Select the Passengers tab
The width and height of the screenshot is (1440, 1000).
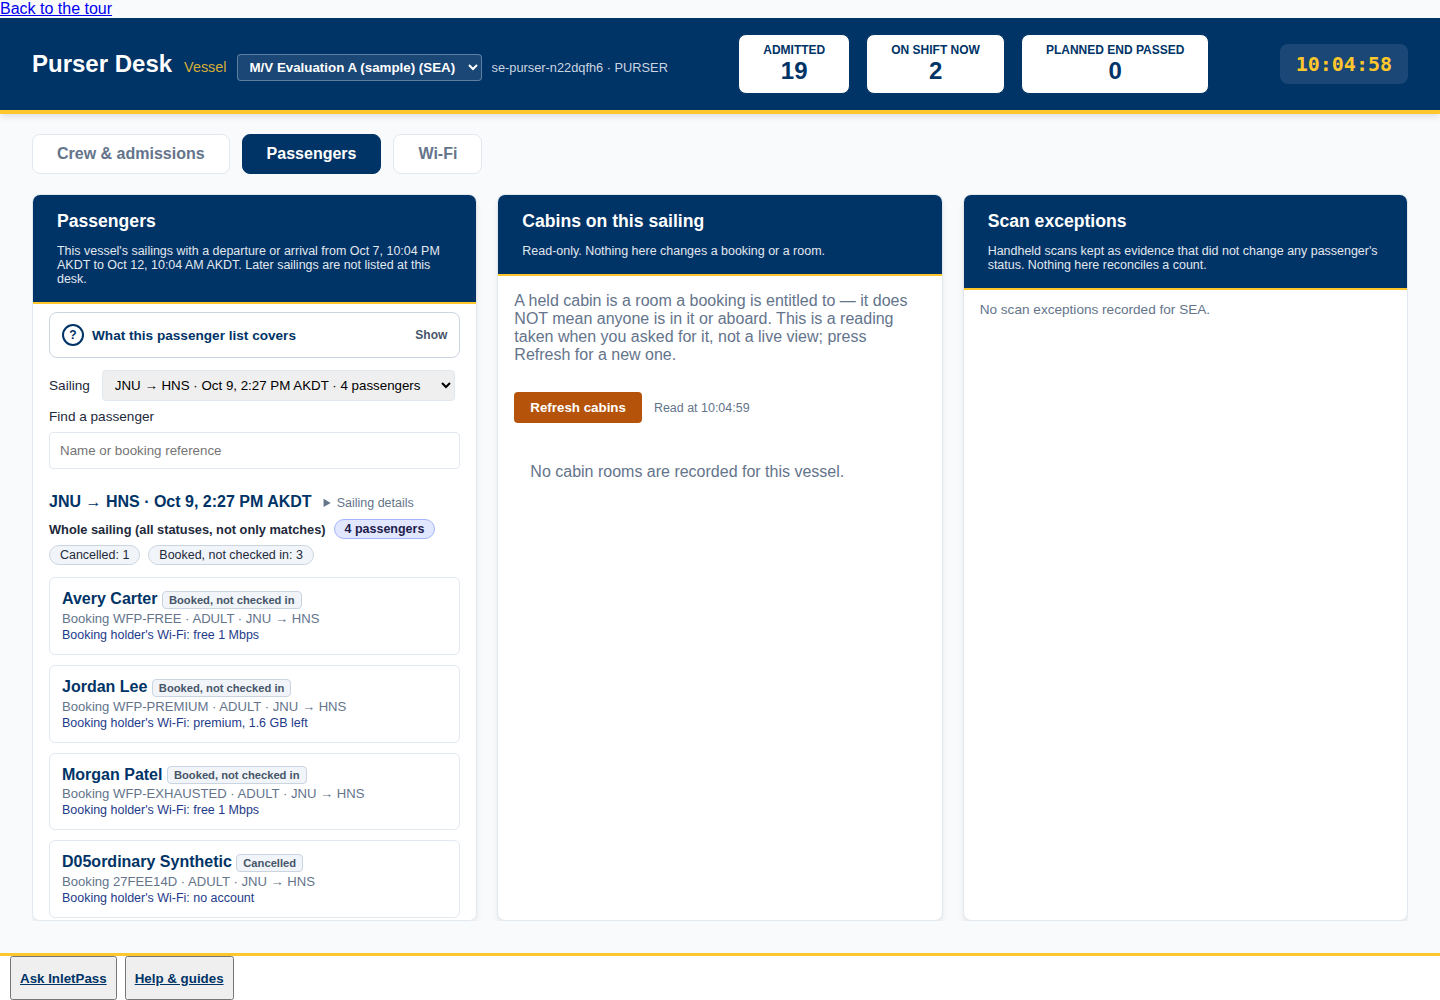311,154
